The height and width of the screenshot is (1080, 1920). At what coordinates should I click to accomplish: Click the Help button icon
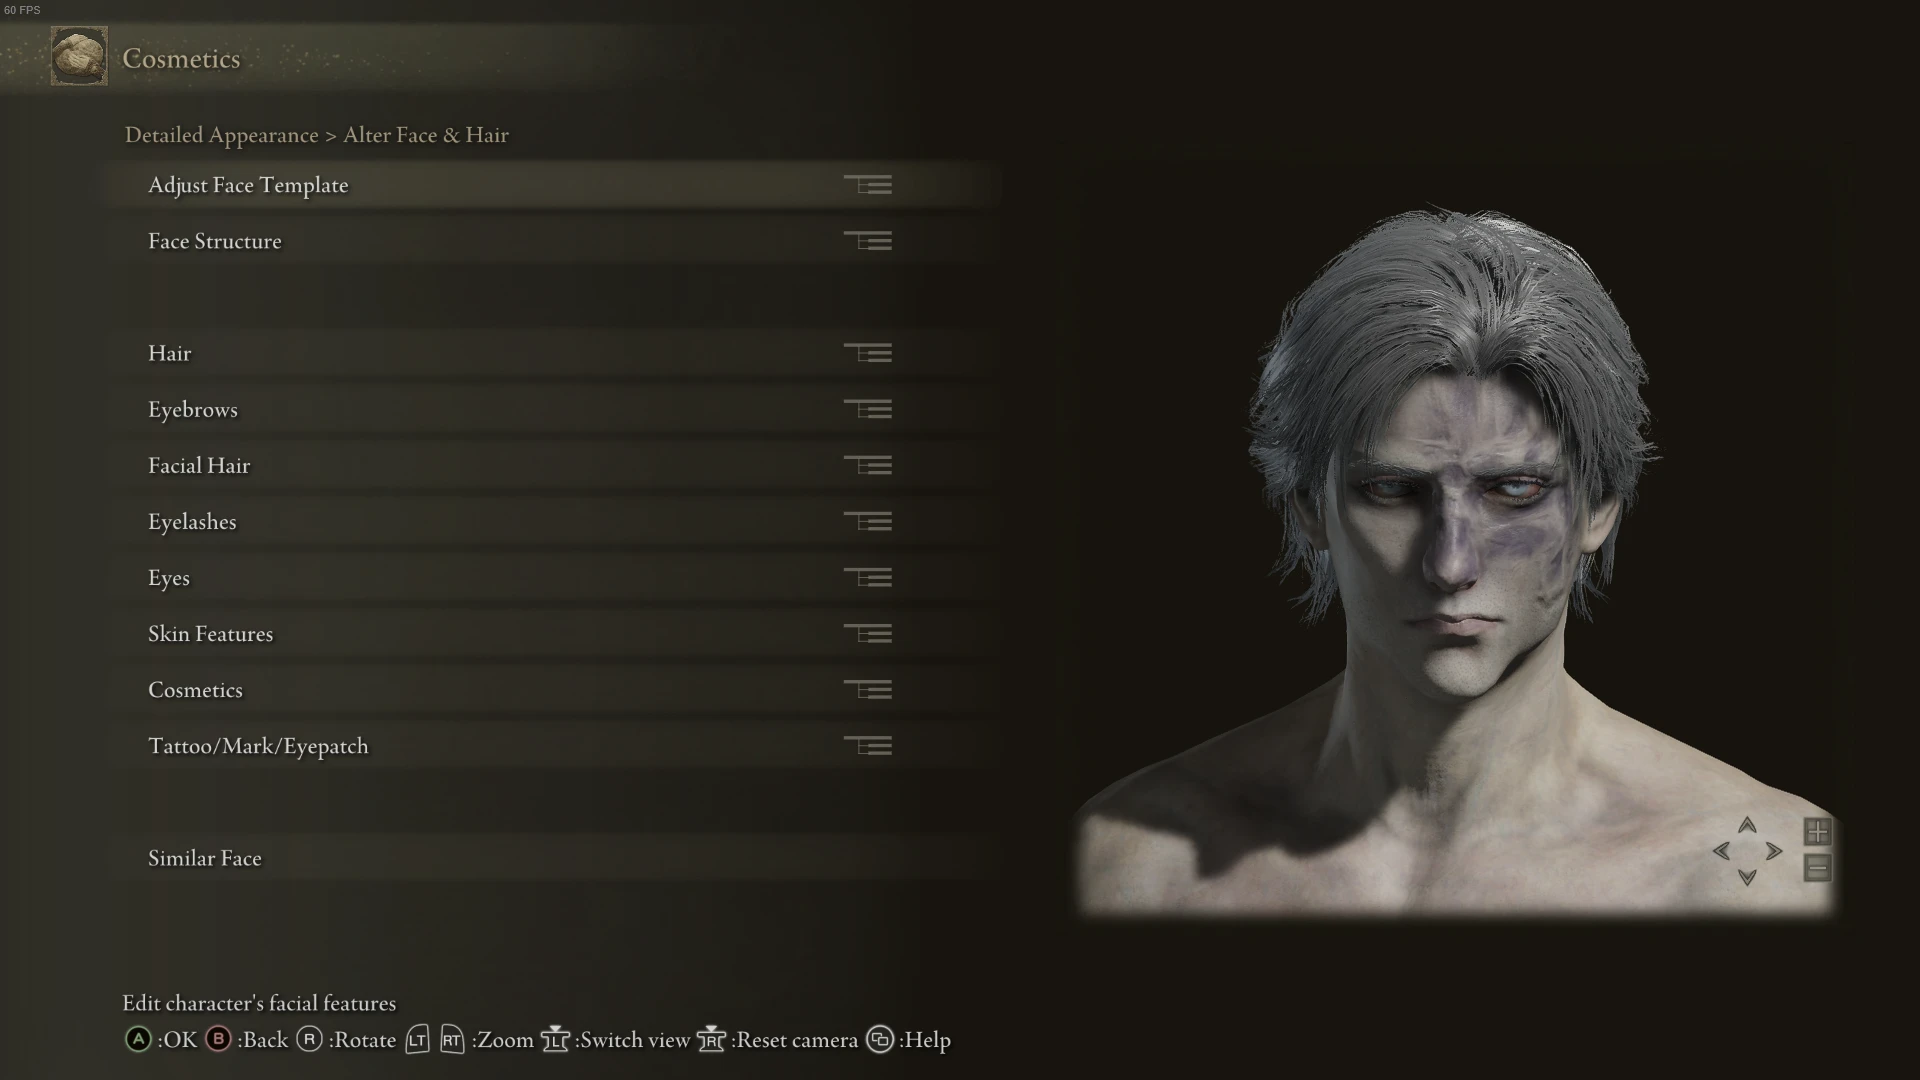pyautogui.click(x=880, y=1040)
